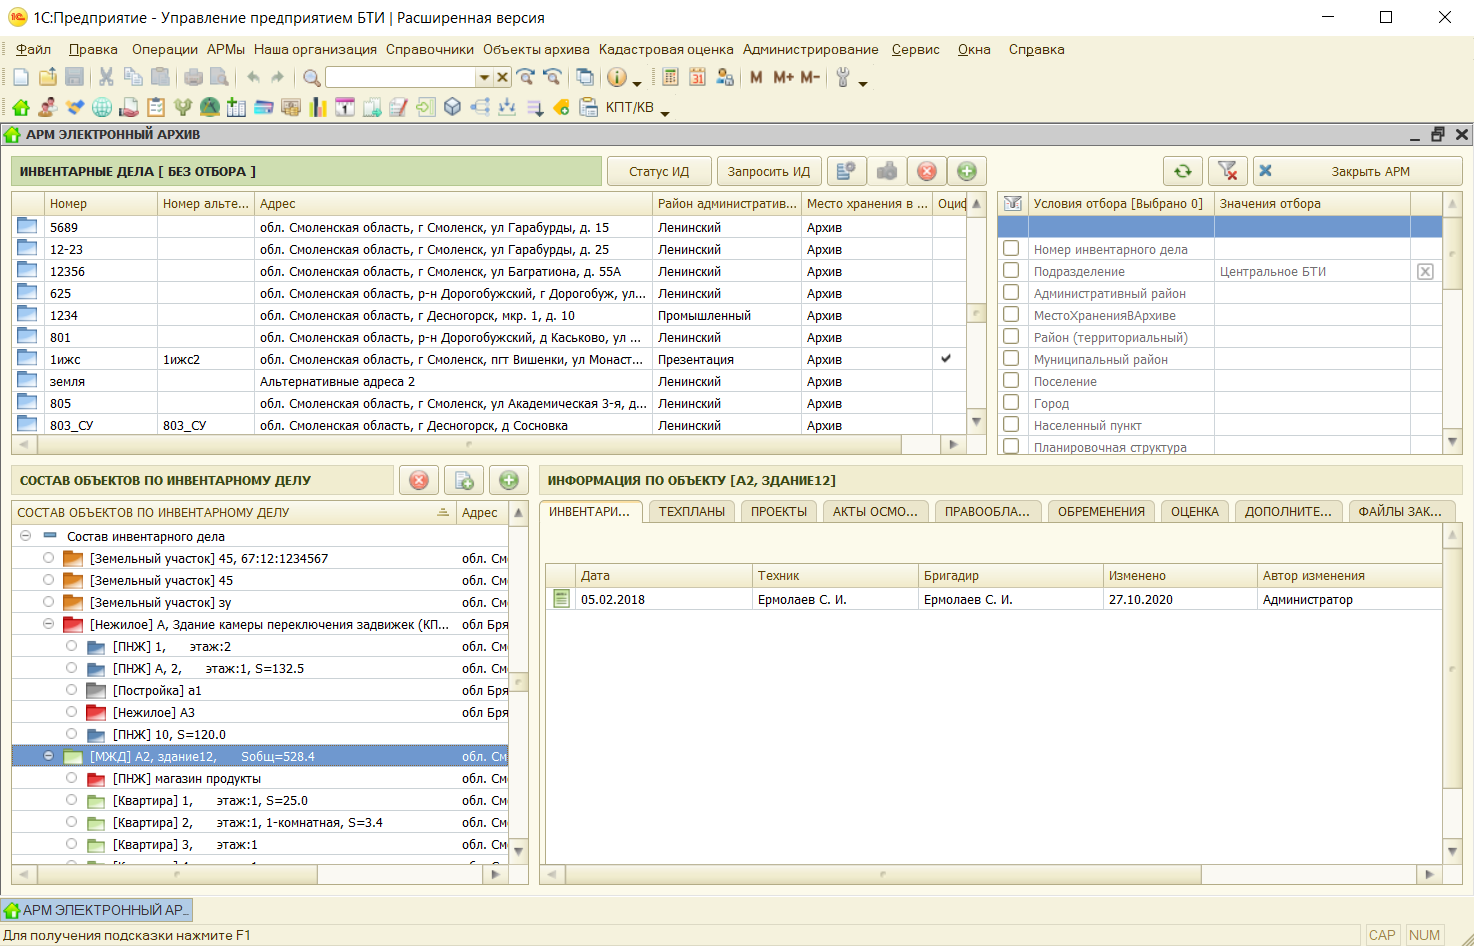Click red delete icon in objects composition
This screenshot has width=1474, height=946.
(x=419, y=480)
